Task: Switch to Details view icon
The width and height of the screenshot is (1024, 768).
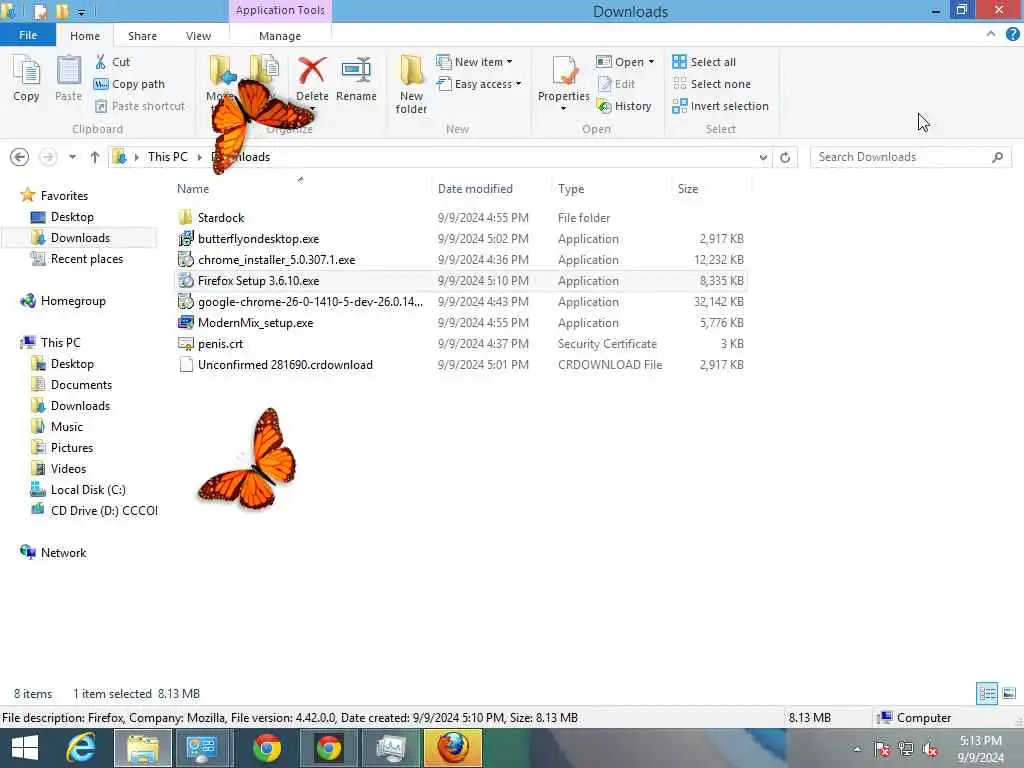Action: click(x=986, y=694)
